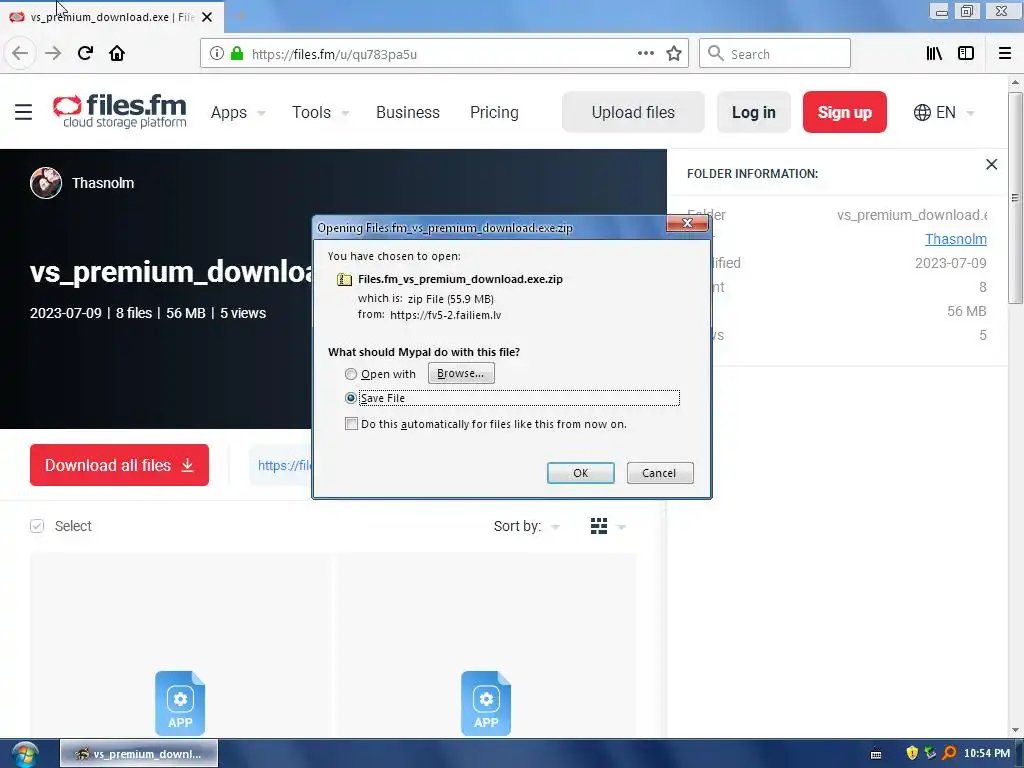Close the Opening file dialog

point(687,223)
